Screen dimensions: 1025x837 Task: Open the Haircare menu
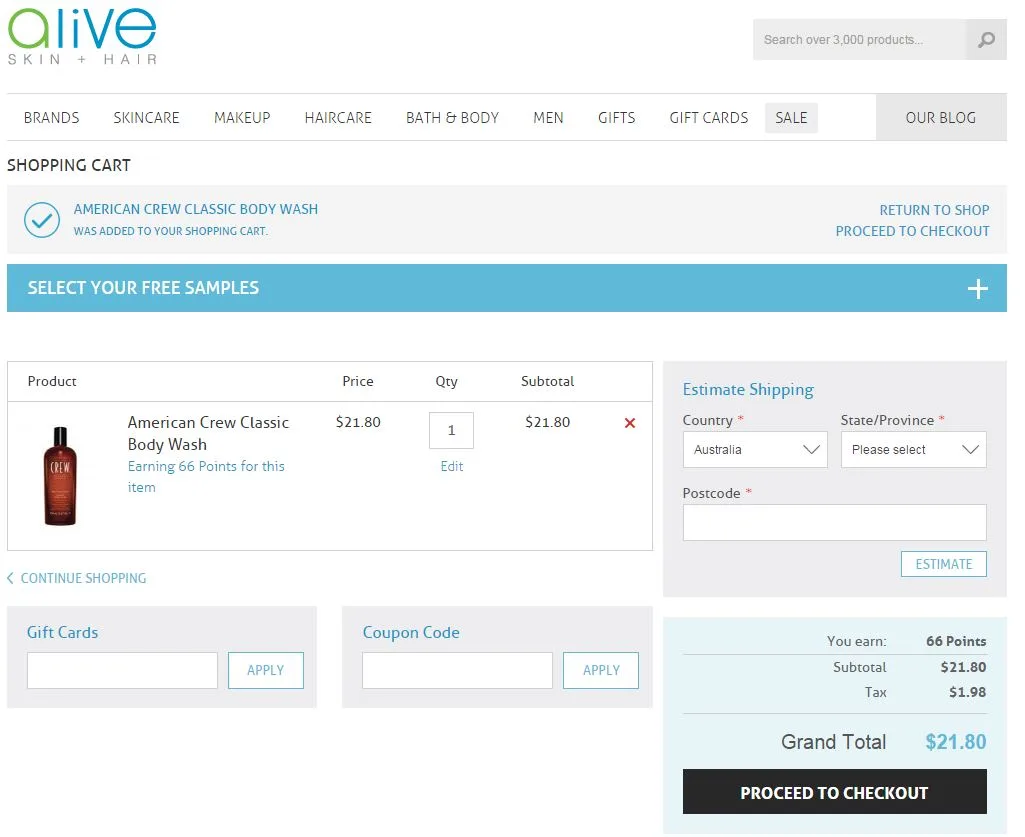338,118
